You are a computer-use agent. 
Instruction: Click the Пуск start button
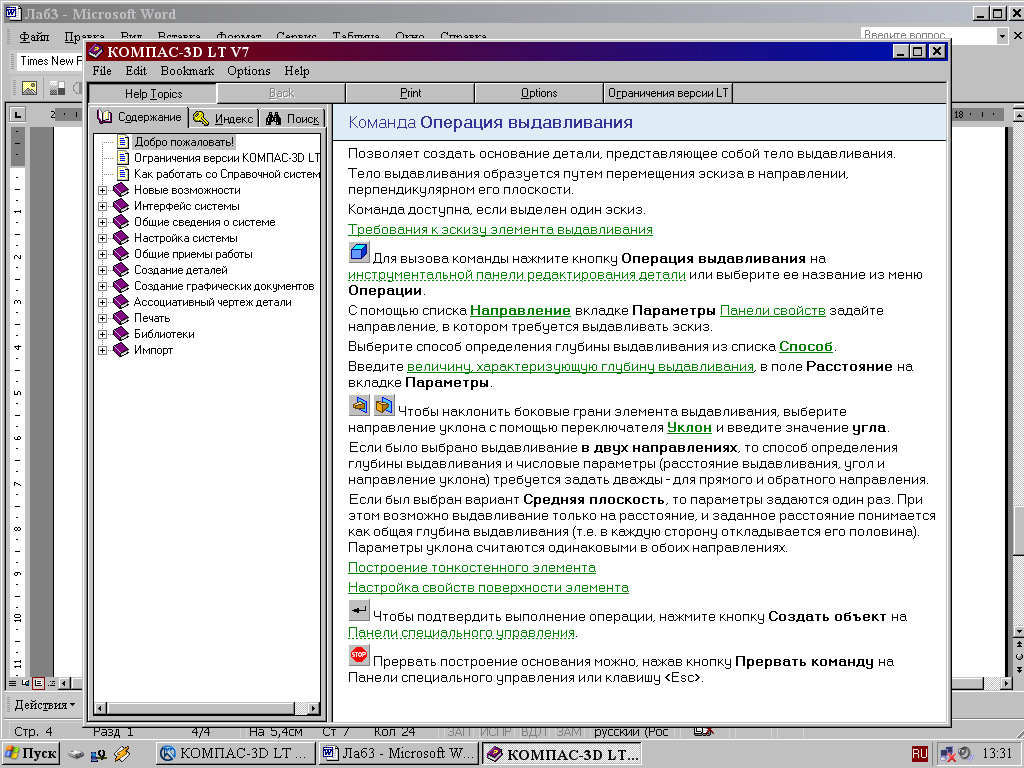click(x=31, y=754)
